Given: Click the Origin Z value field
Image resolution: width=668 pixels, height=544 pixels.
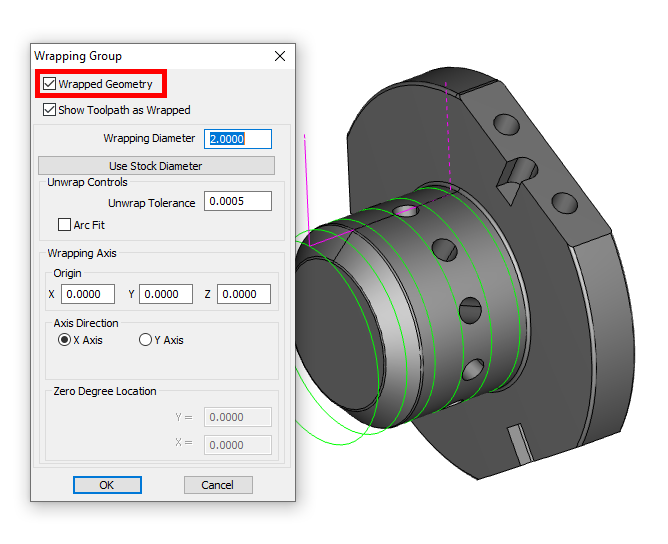Looking at the screenshot, I should click(244, 294).
